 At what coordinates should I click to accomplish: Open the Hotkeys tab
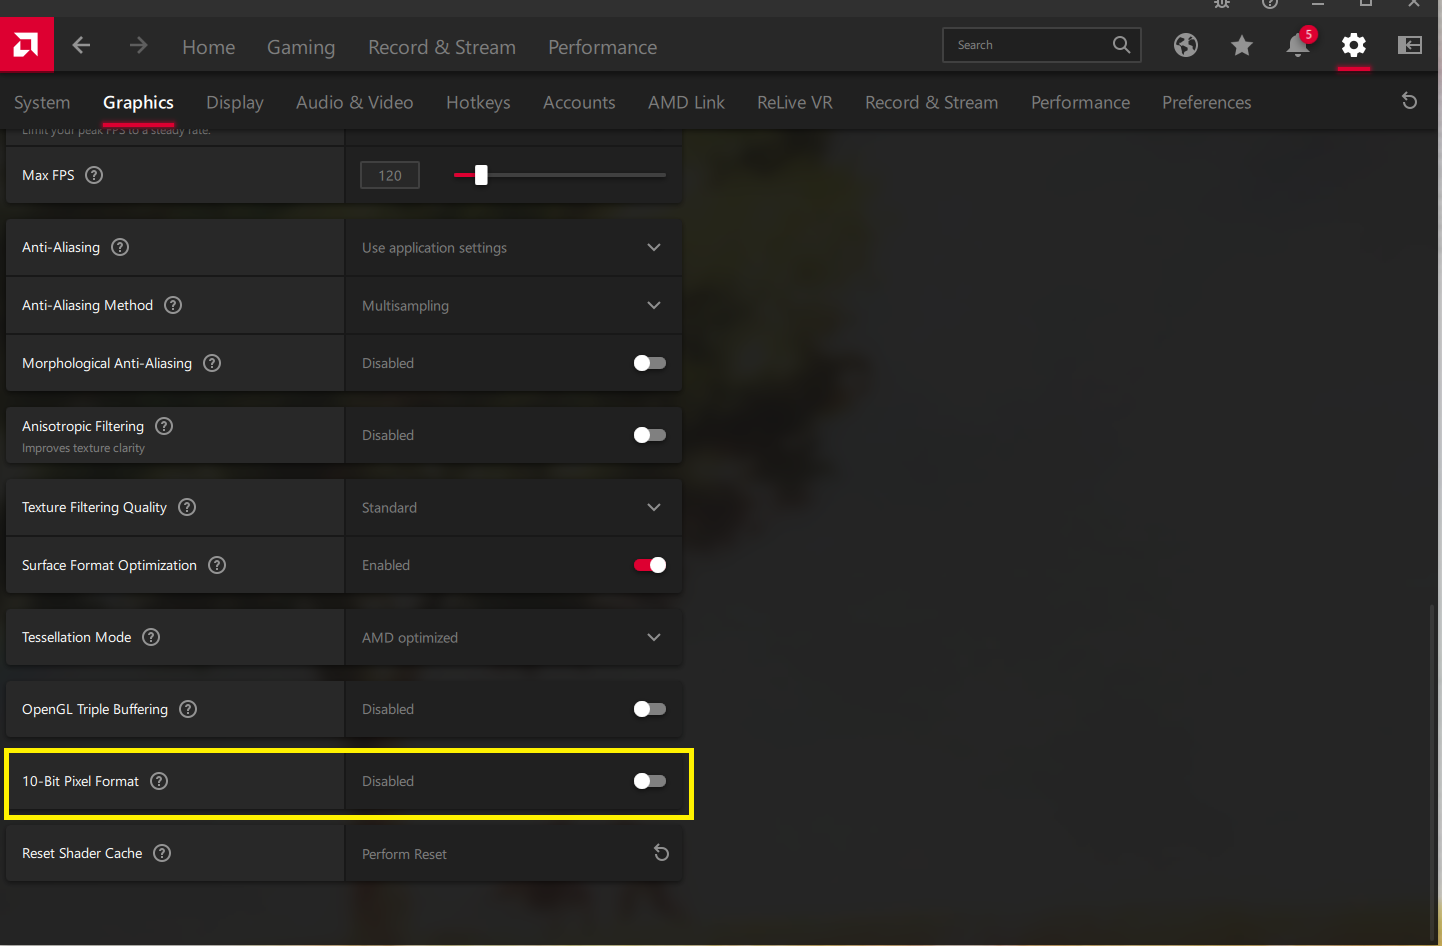tap(478, 102)
